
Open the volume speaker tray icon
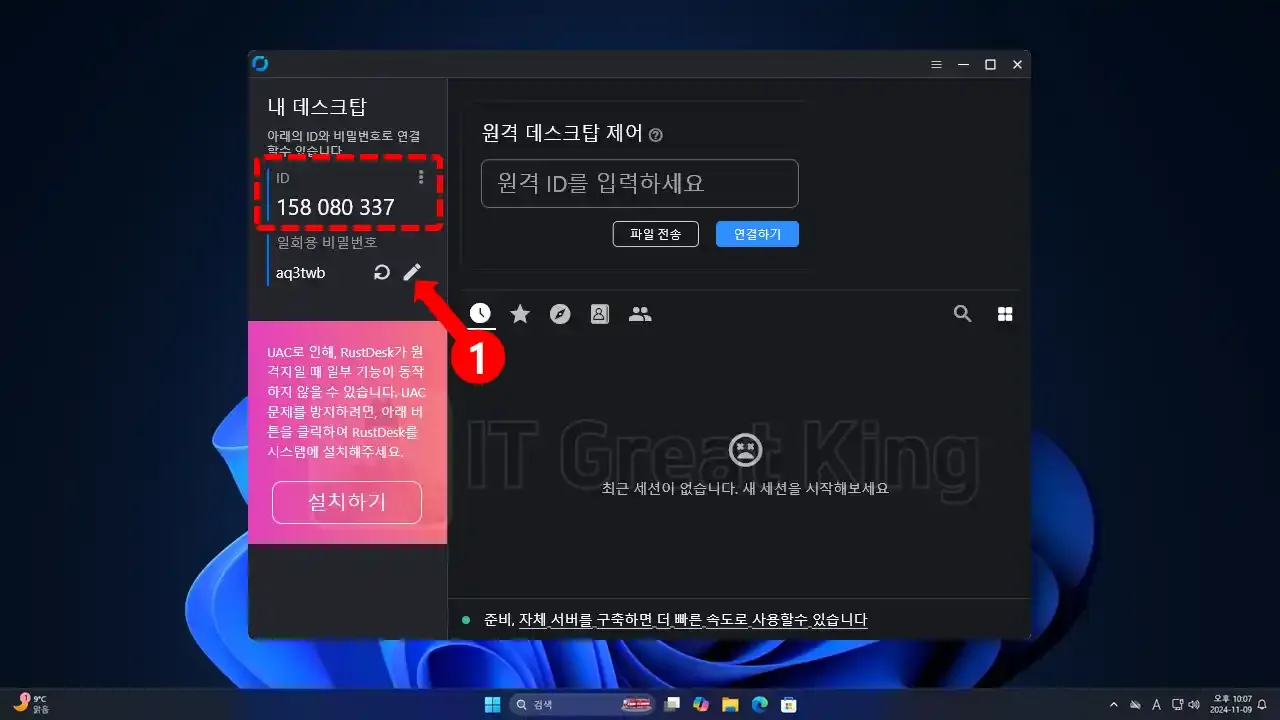click(1194, 704)
